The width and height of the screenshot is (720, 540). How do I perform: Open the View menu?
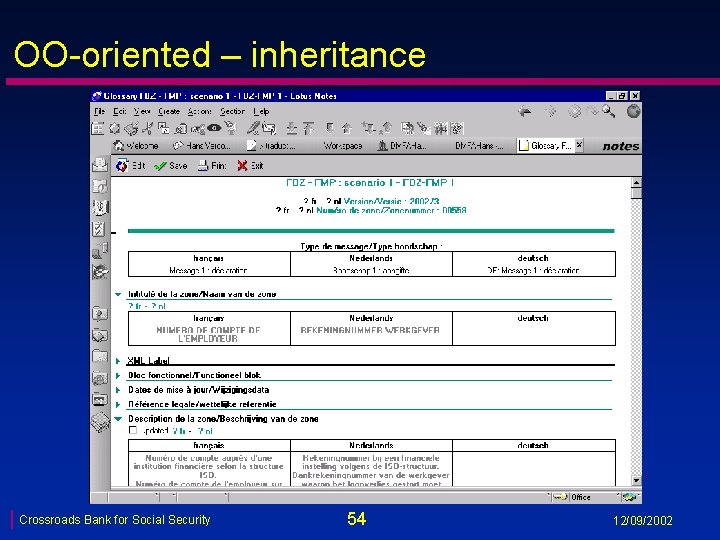click(x=142, y=111)
